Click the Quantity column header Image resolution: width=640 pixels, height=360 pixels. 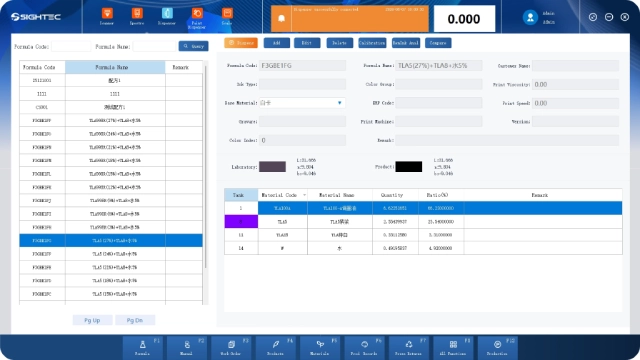pyautogui.click(x=395, y=195)
